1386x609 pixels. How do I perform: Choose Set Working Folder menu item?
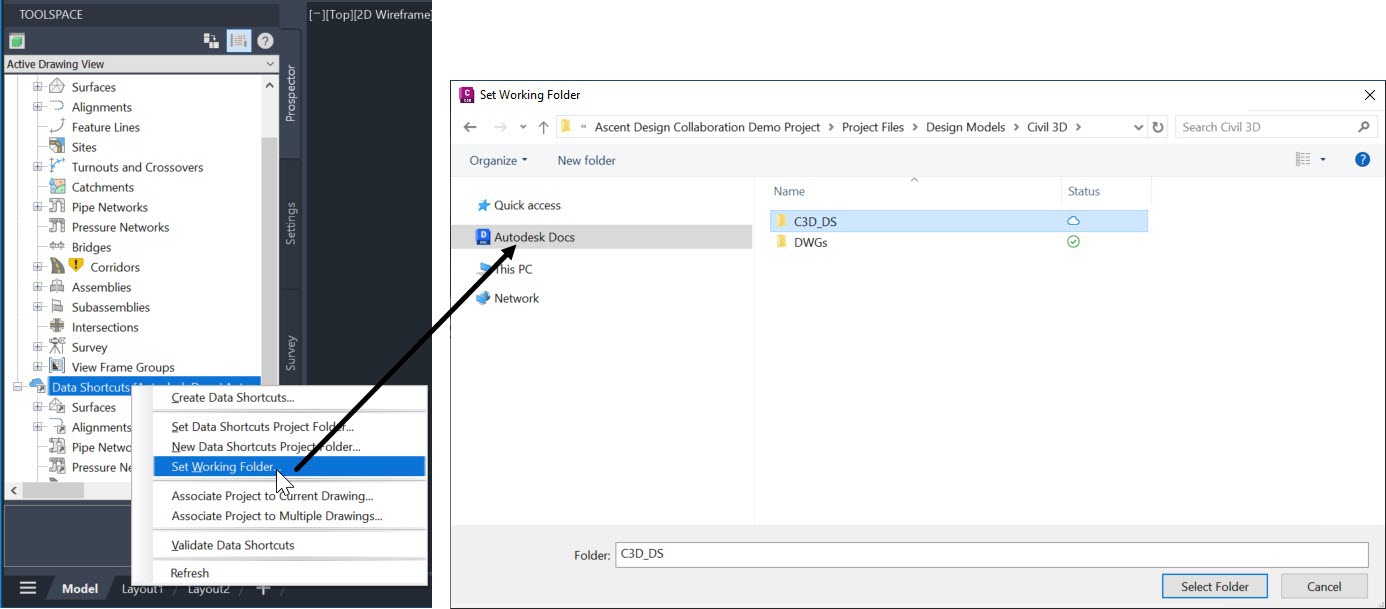(x=289, y=467)
